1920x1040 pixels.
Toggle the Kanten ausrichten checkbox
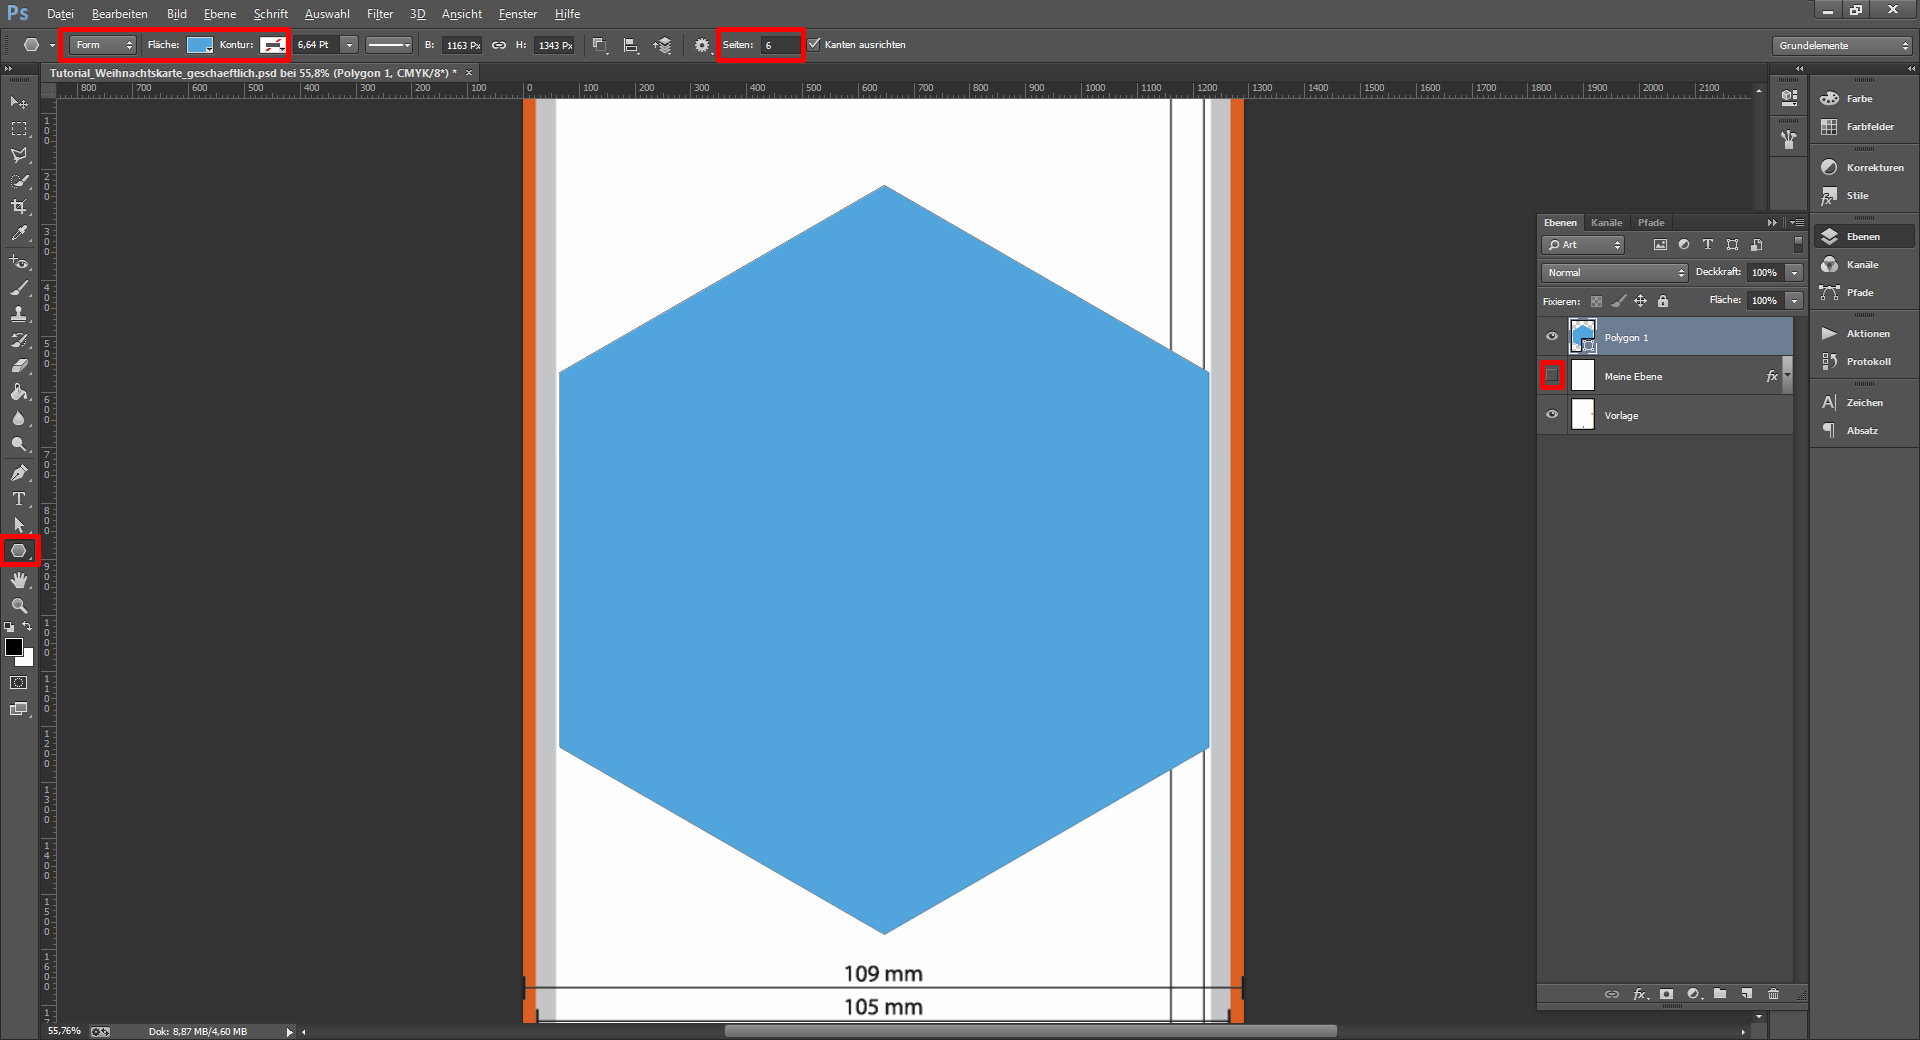pos(814,45)
